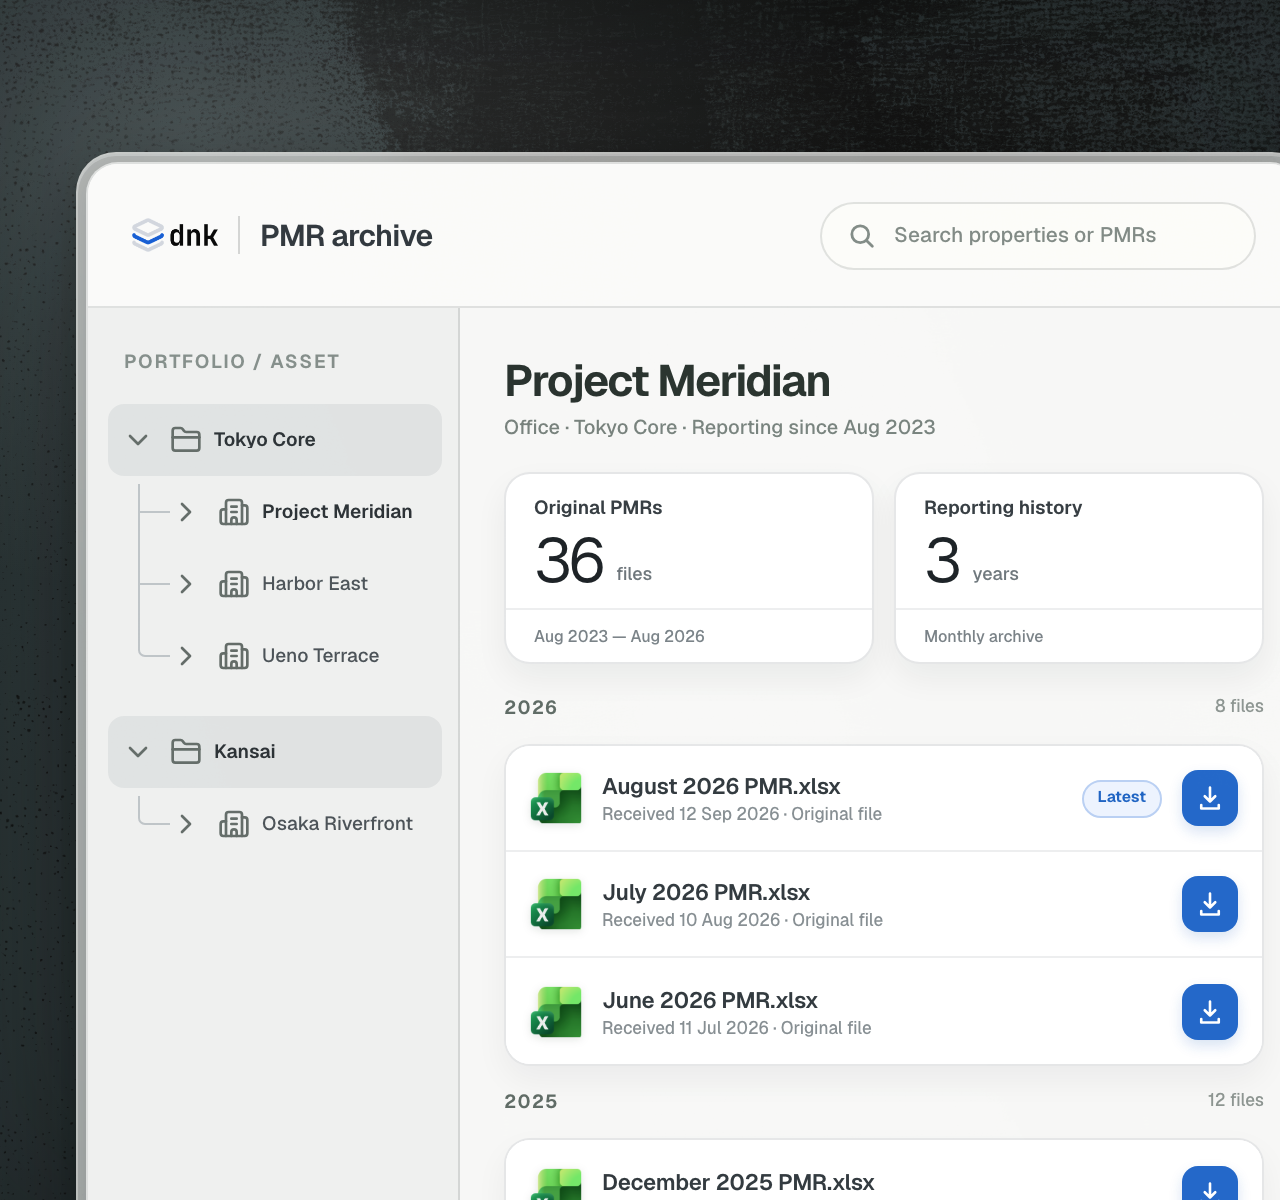
Task: Expand the Project Meridian tree node
Action: [186, 512]
